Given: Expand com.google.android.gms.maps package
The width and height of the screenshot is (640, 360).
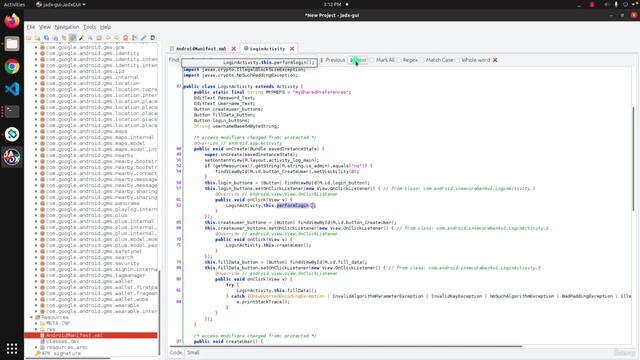Looking at the screenshot, I should tap(36, 131).
